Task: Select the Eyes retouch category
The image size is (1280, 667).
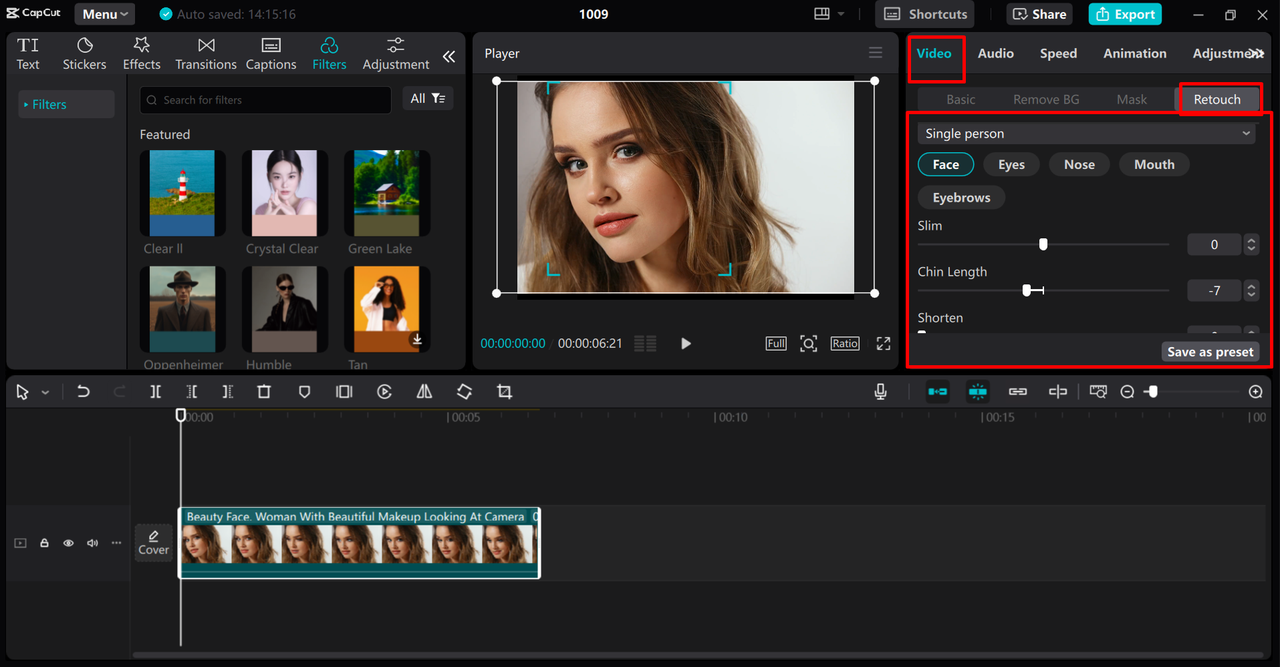Action: [x=1011, y=164]
